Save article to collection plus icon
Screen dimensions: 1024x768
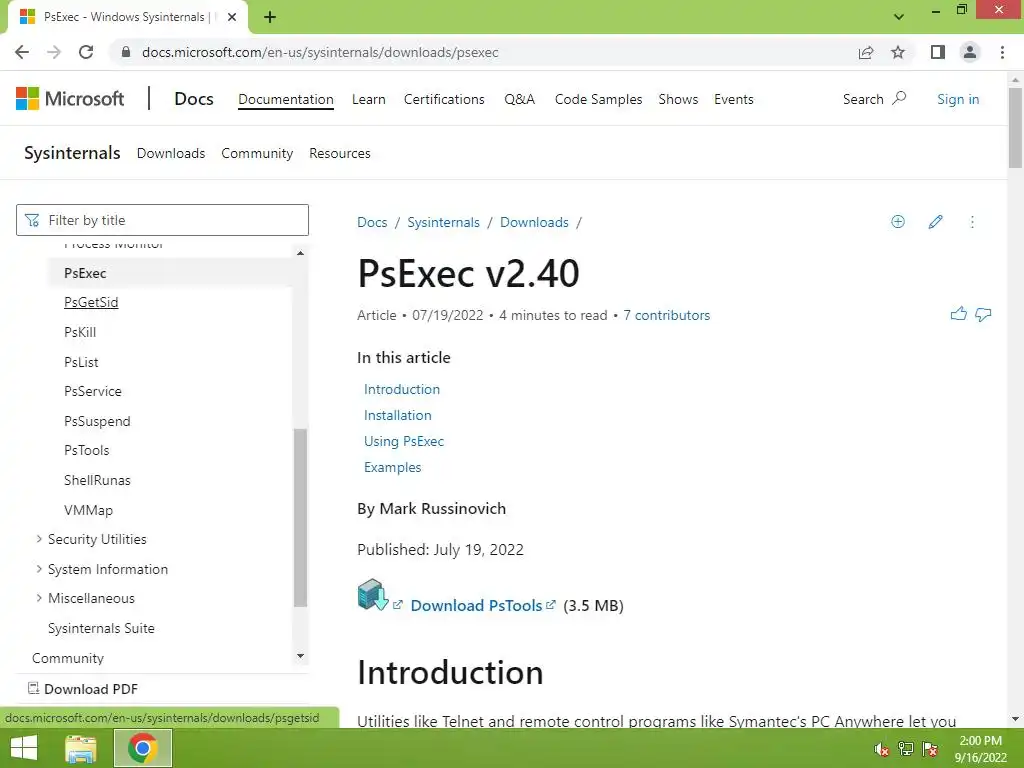tap(898, 222)
